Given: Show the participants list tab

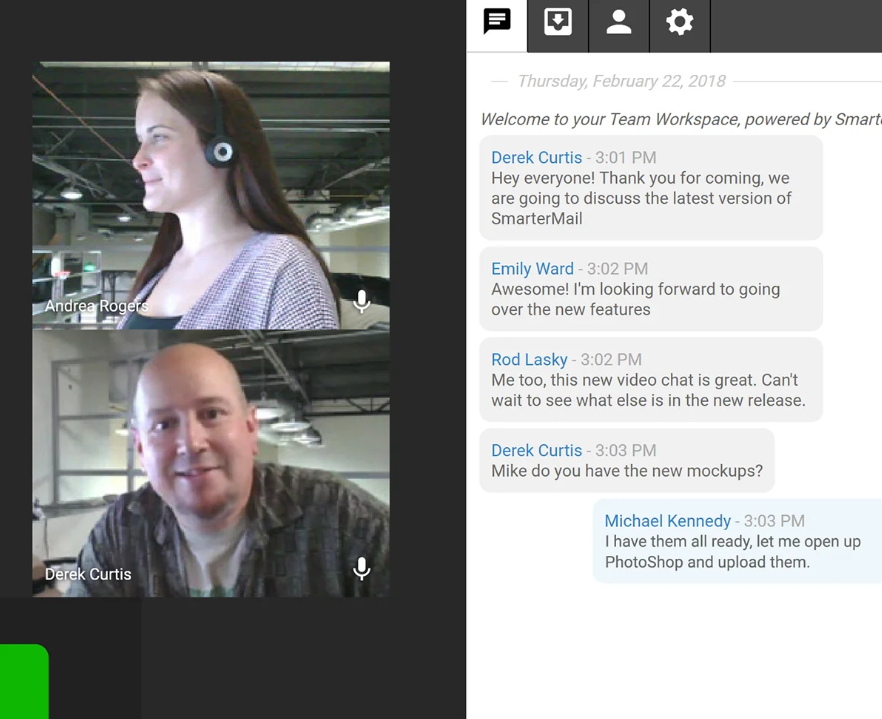Looking at the screenshot, I should pos(619,23).
